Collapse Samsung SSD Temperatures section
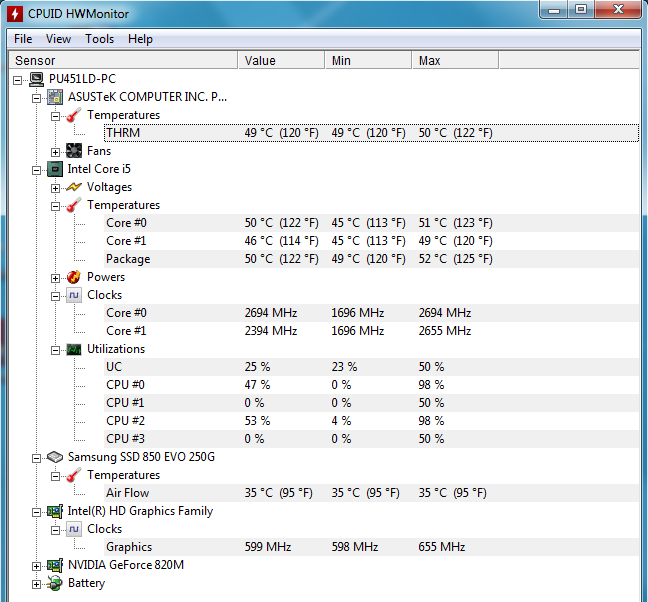The image size is (648, 602). tap(55, 476)
